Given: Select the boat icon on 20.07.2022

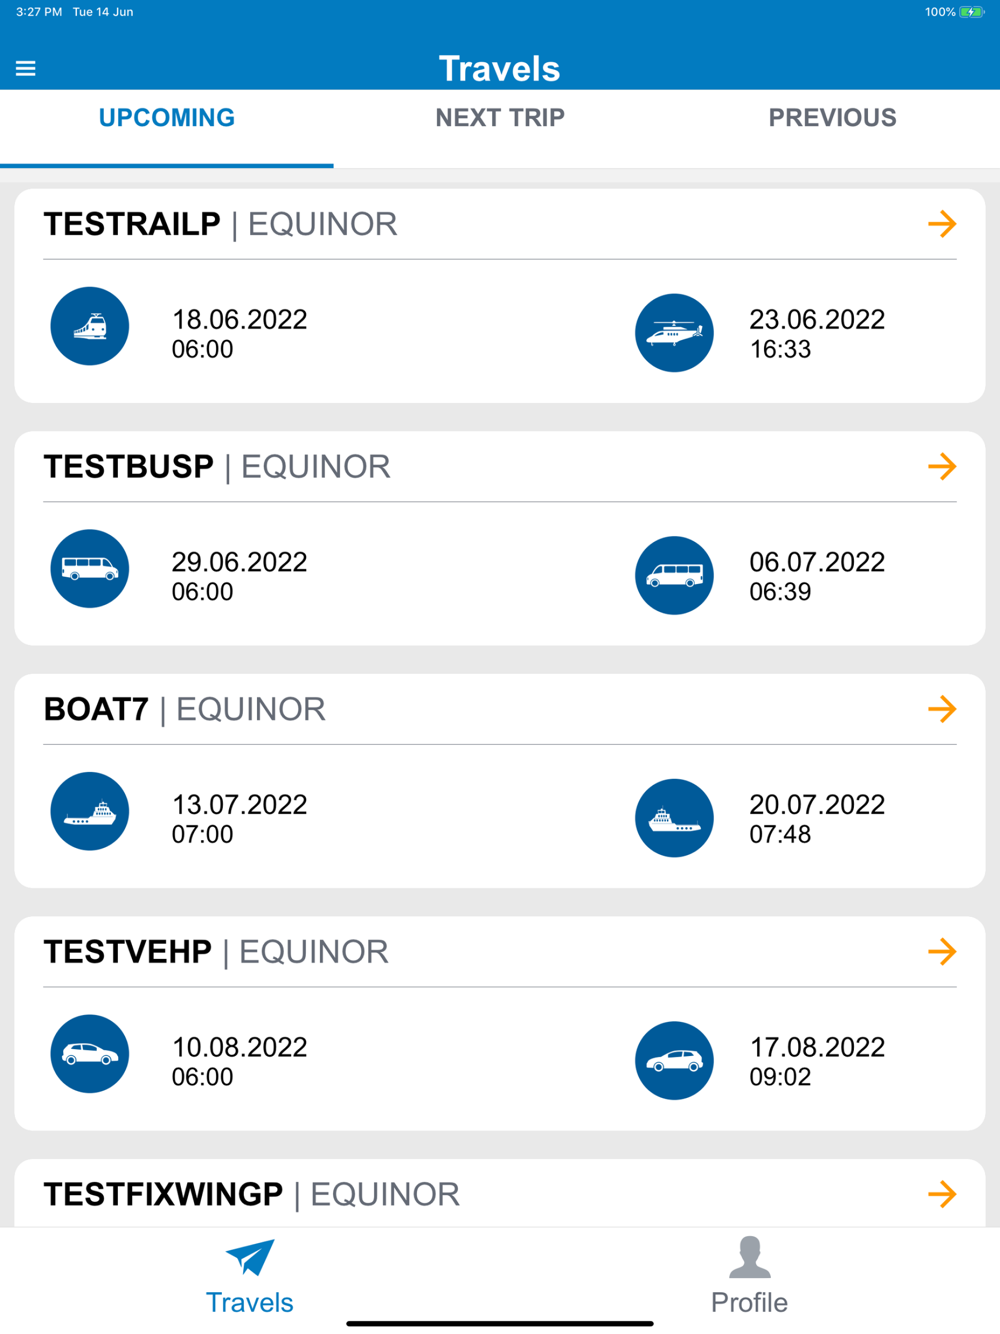Looking at the screenshot, I should tap(674, 818).
